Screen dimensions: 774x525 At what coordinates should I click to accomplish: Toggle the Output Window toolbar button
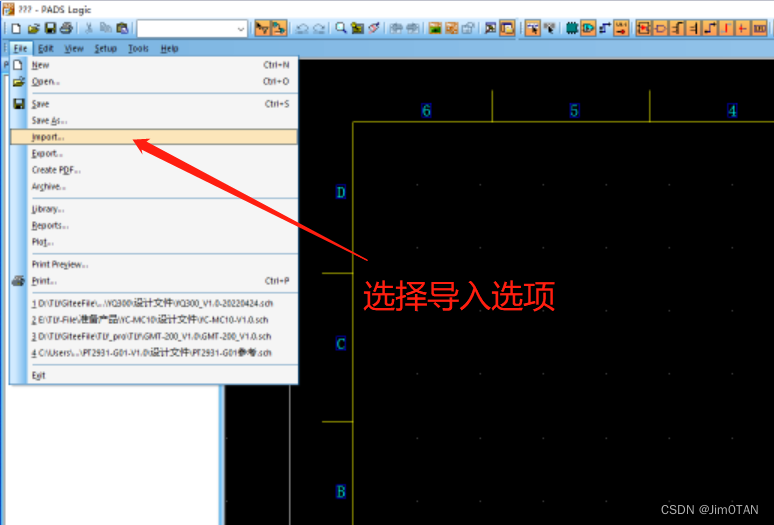pyautogui.click(x=490, y=29)
